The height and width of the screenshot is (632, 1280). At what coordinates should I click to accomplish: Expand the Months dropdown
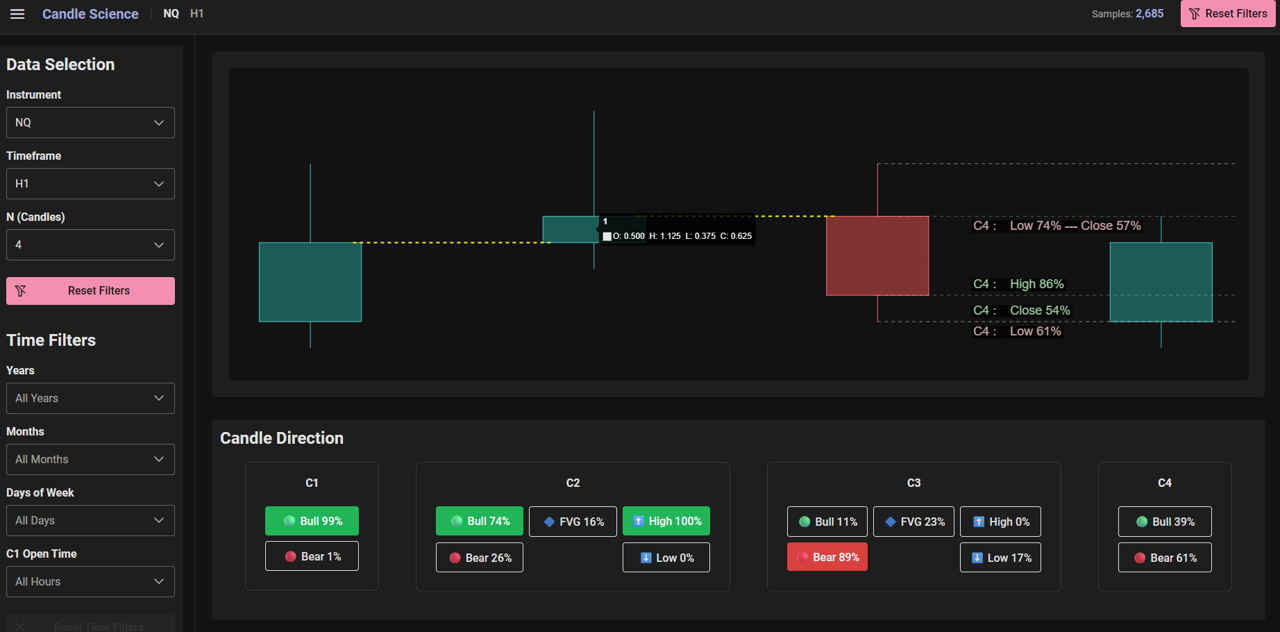point(90,459)
